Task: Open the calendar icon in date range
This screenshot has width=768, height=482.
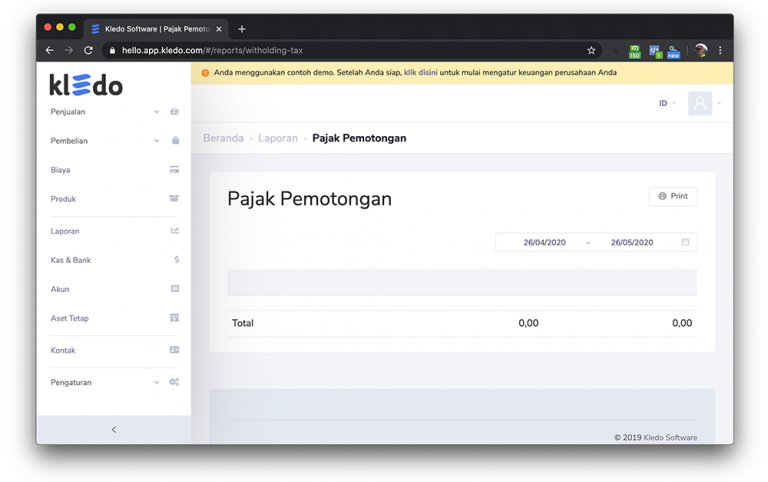Action: pyautogui.click(x=685, y=242)
